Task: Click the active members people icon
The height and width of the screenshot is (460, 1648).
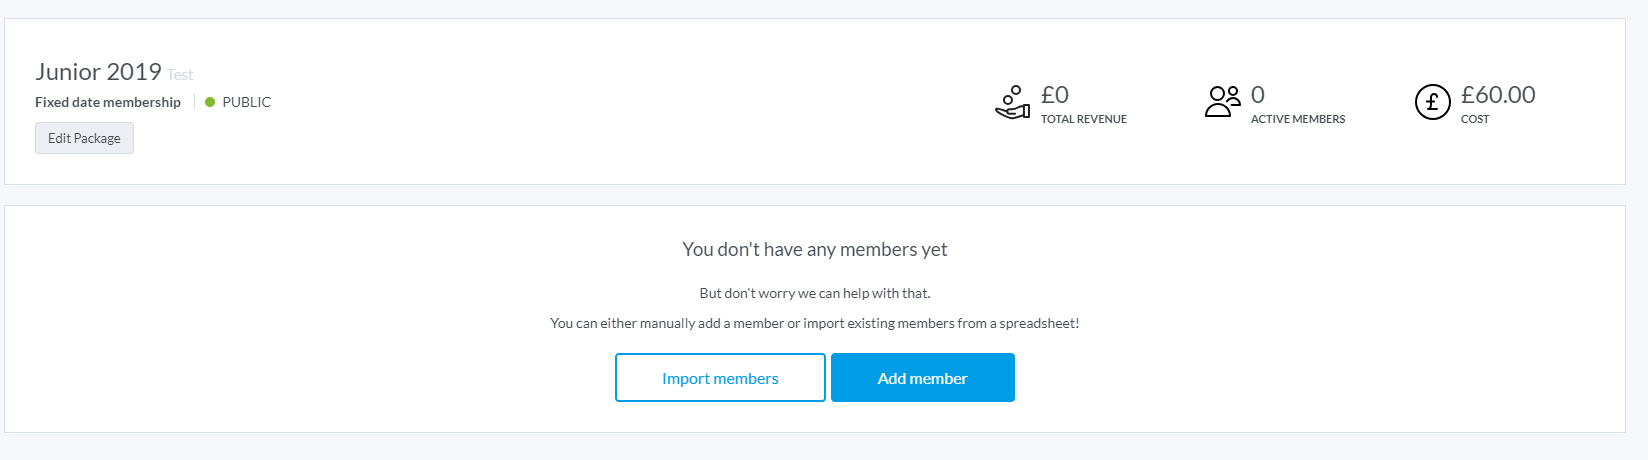Action: click(1222, 102)
